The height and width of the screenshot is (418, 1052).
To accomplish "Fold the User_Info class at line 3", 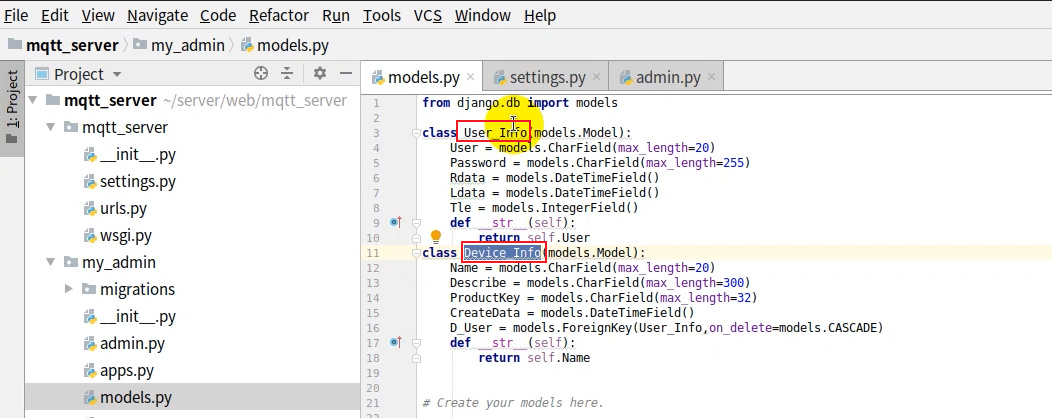I will (416, 133).
